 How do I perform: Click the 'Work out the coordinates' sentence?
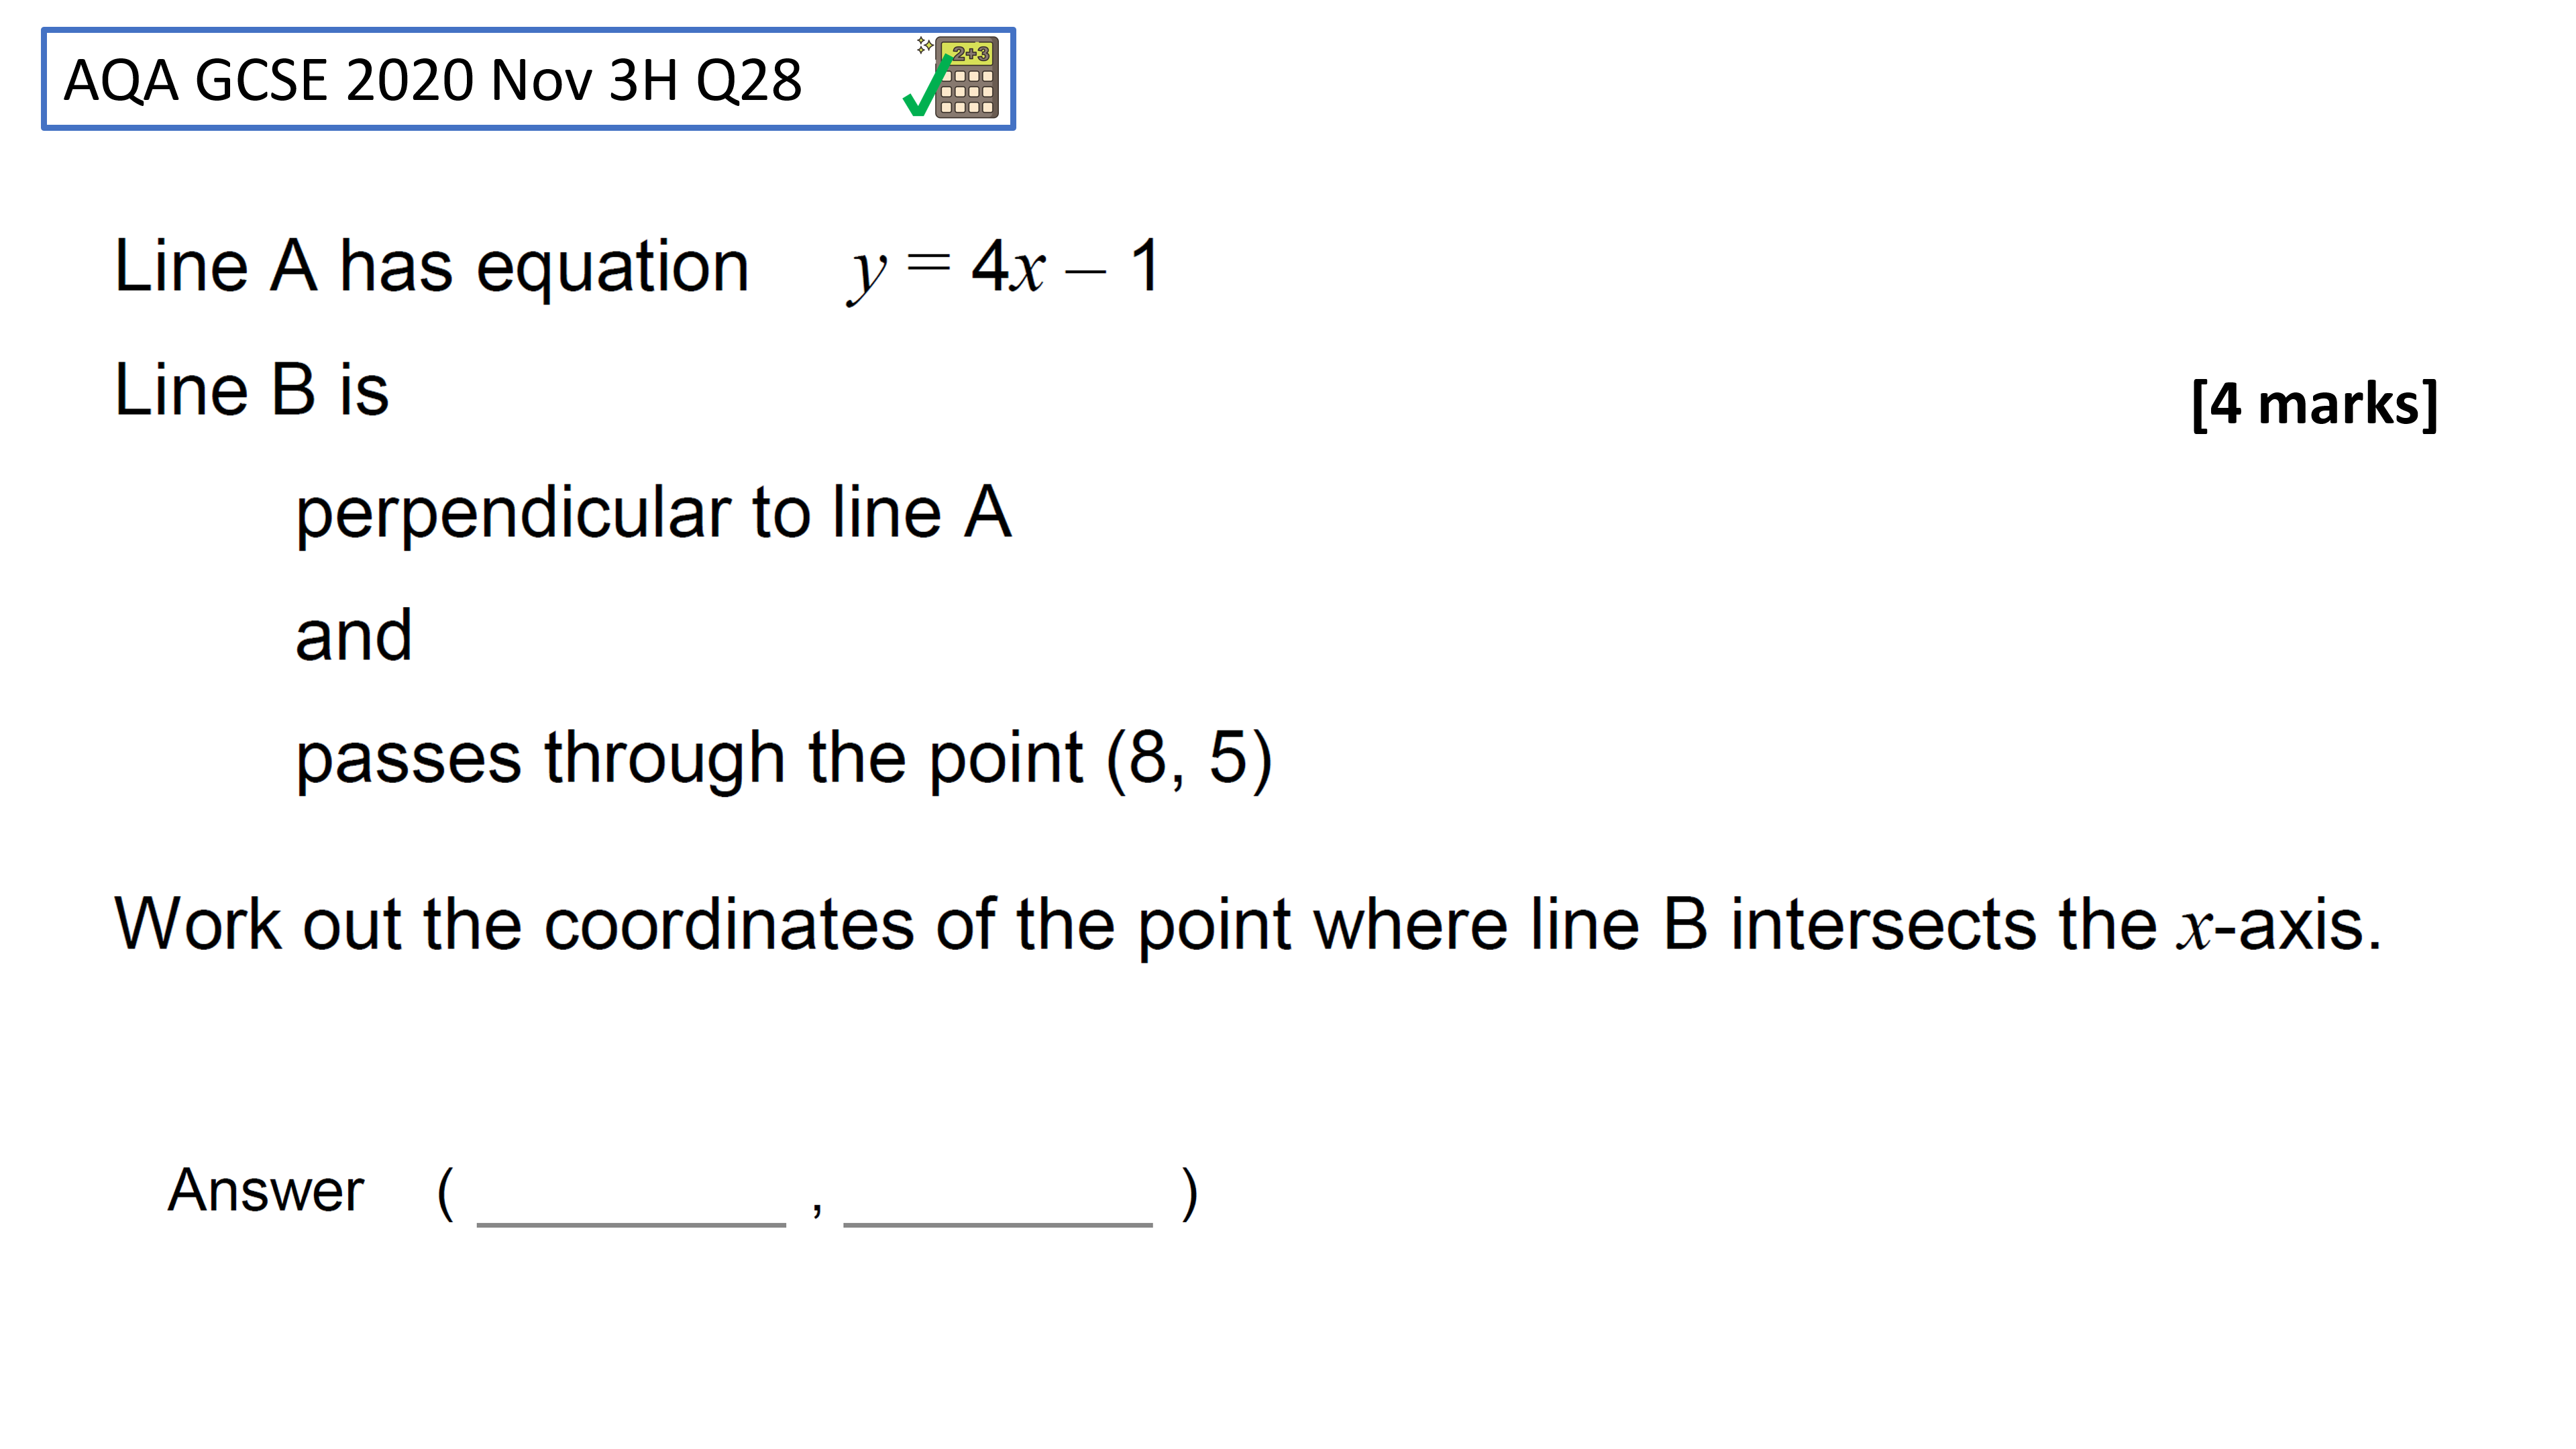tap(1247, 924)
